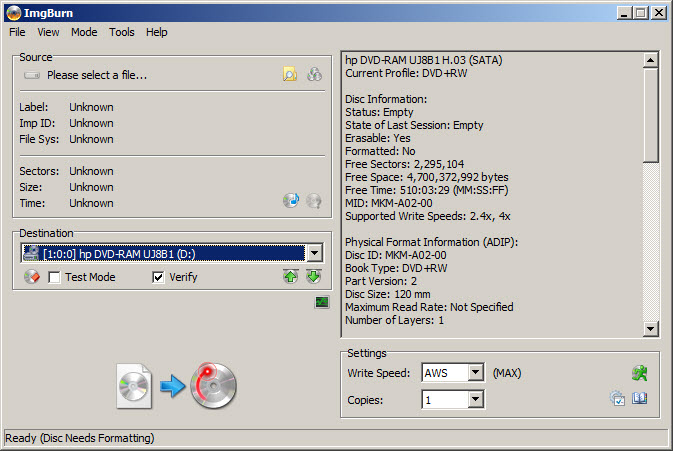The width and height of the screenshot is (673, 451).
Task: Click the 'Imp ID:' label
Action: point(37,123)
